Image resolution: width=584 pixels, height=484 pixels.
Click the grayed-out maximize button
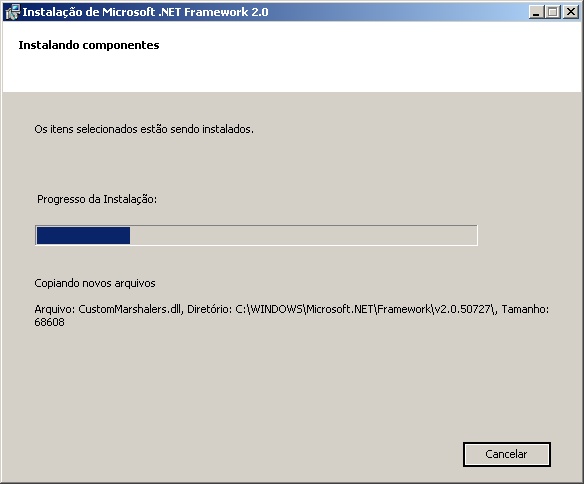pyautogui.click(x=553, y=12)
